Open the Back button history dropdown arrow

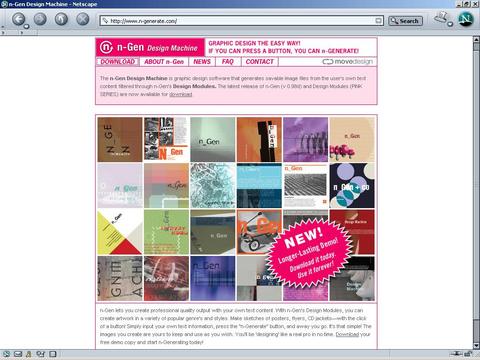pyautogui.click(x=26, y=26)
